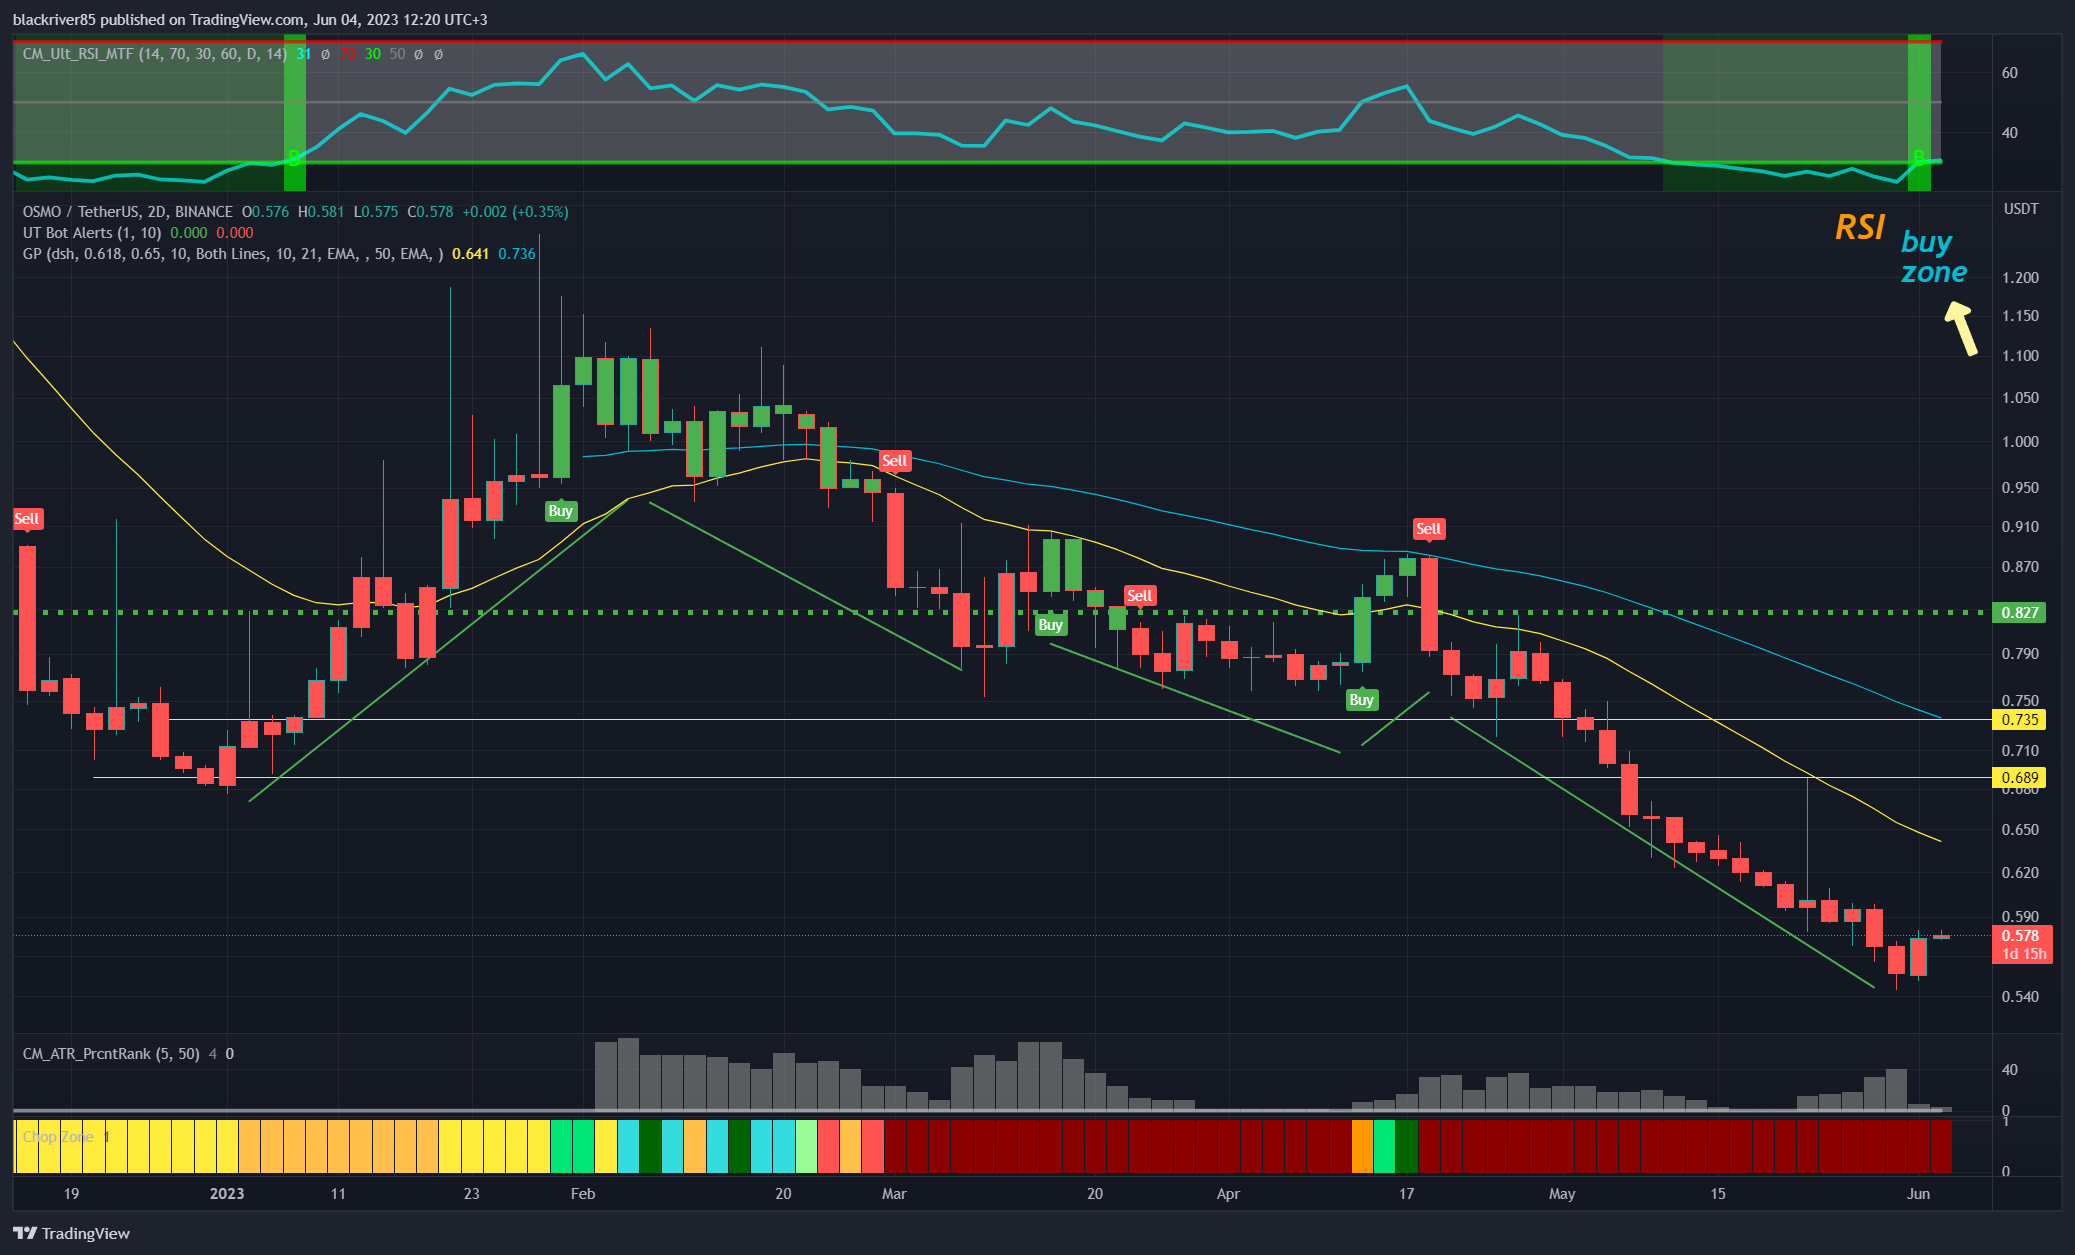Click the Jun label on the time axis
The image size is (2075, 1255).
[1918, 1194]
